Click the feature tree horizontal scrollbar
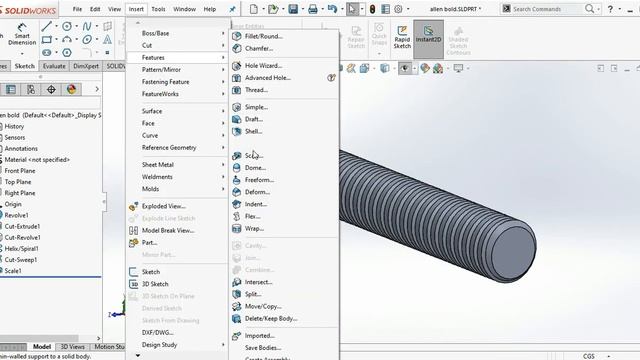Viewport: 640px width, 360px height. click(39, 338)
